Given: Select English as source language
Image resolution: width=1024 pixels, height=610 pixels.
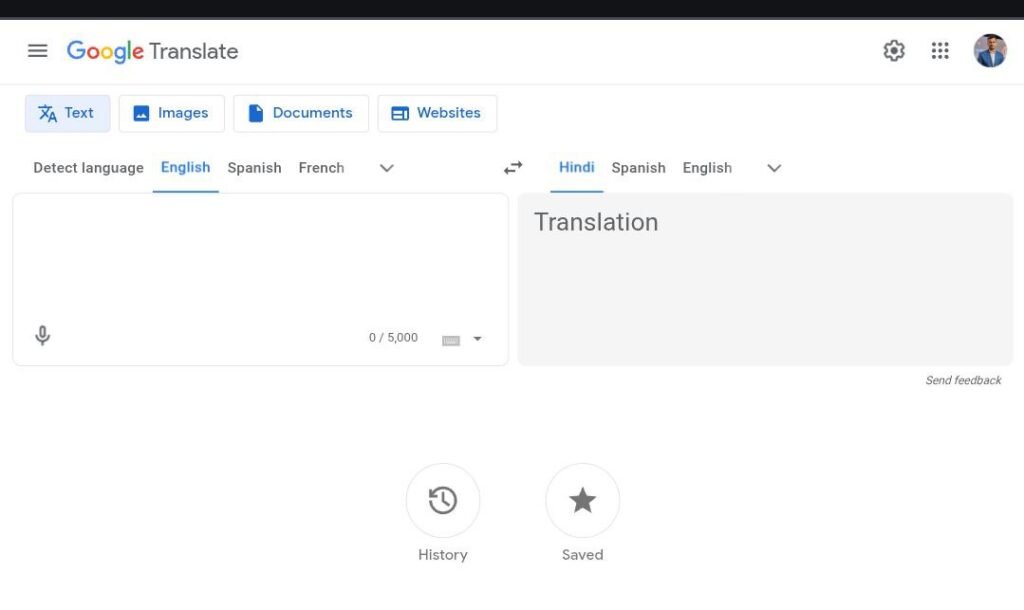Looking at the screenshot, I should (185, 168).
